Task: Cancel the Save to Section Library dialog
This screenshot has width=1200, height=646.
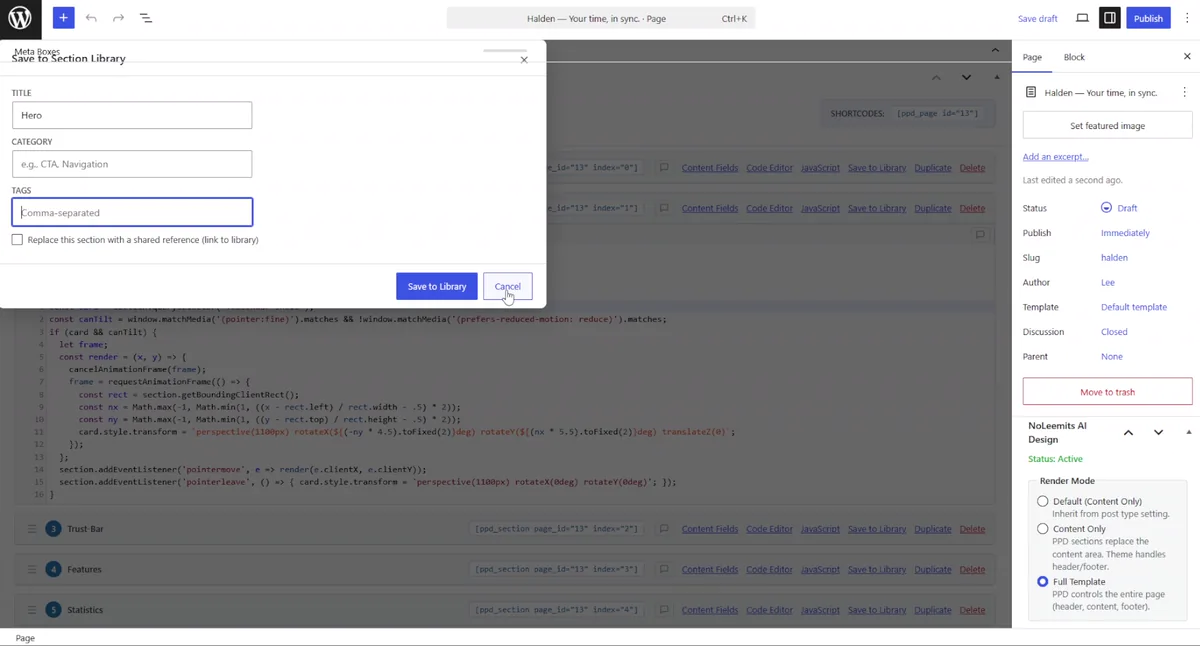Action: 508,286
